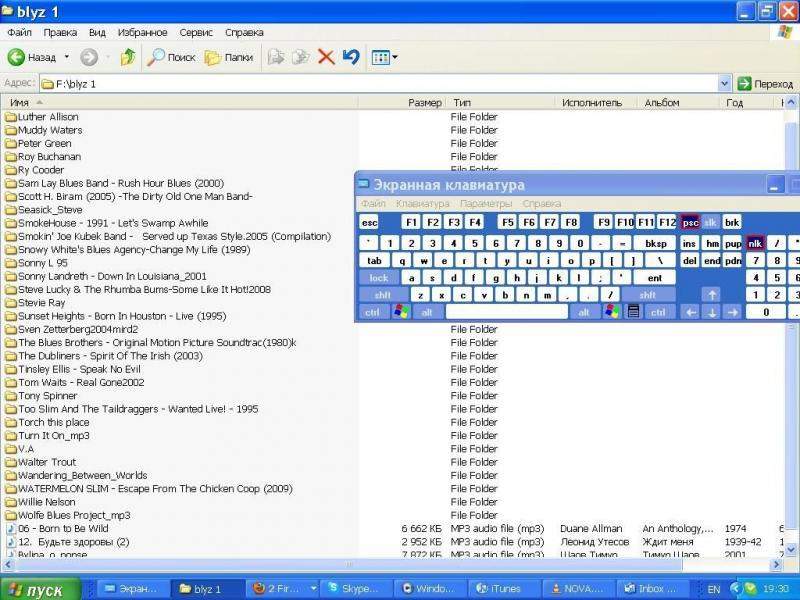Click The Dubliners - Spirit Of The Irish folder

click(x=104, y=356)
